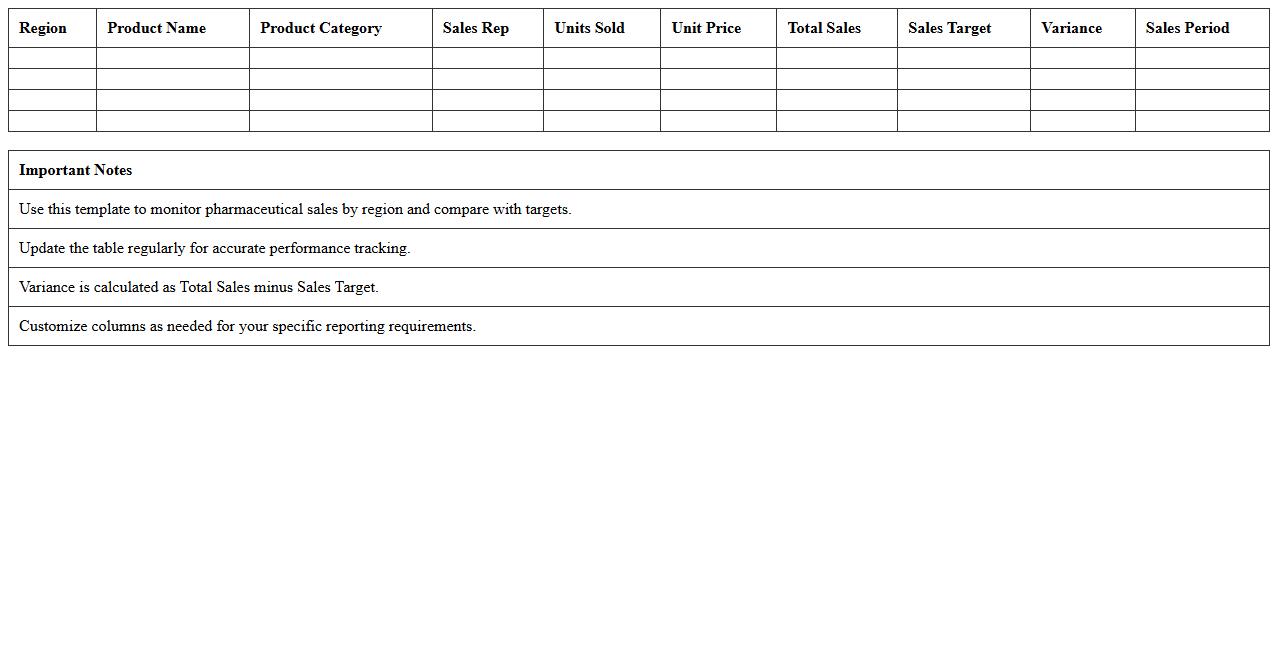Click the Units Sold column header
The width and height of the screenshot is (1278, 650).
(x=589, y=28)
